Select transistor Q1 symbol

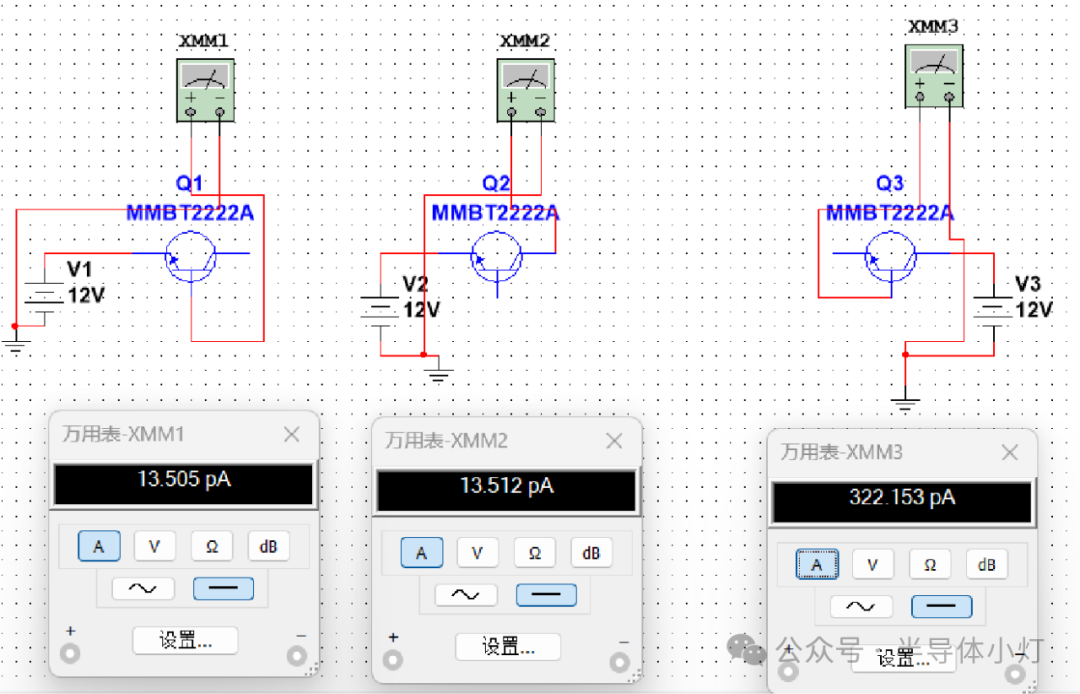191,257
